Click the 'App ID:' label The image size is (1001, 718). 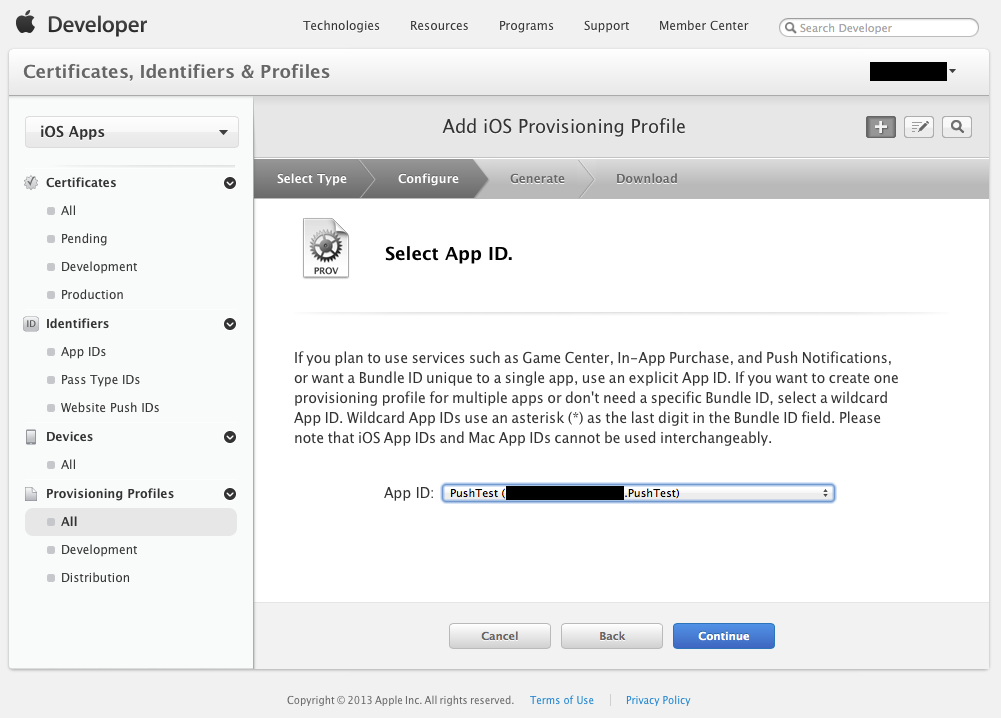(x=409, y=493)
